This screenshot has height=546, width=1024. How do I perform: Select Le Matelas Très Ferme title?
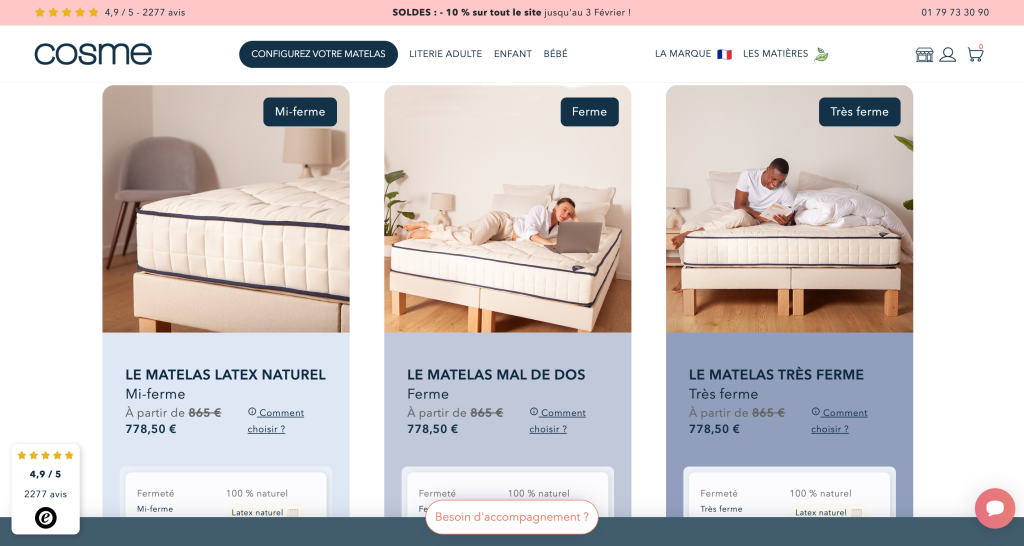point(776,375)
